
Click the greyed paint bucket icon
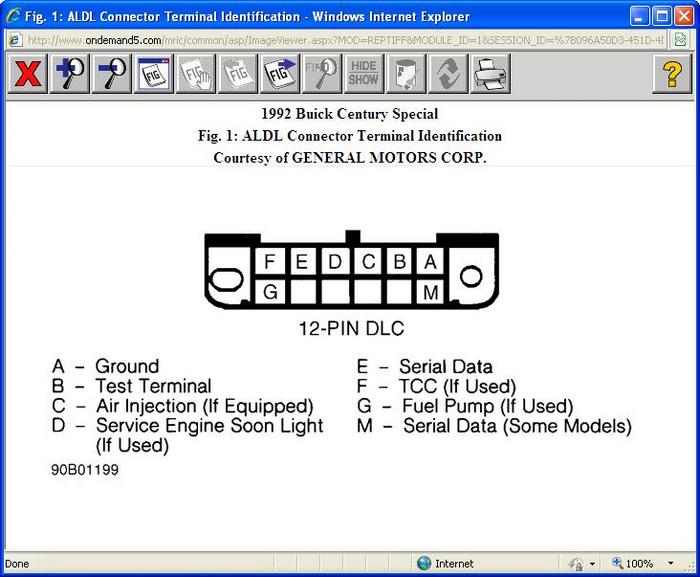click(405, 74)
